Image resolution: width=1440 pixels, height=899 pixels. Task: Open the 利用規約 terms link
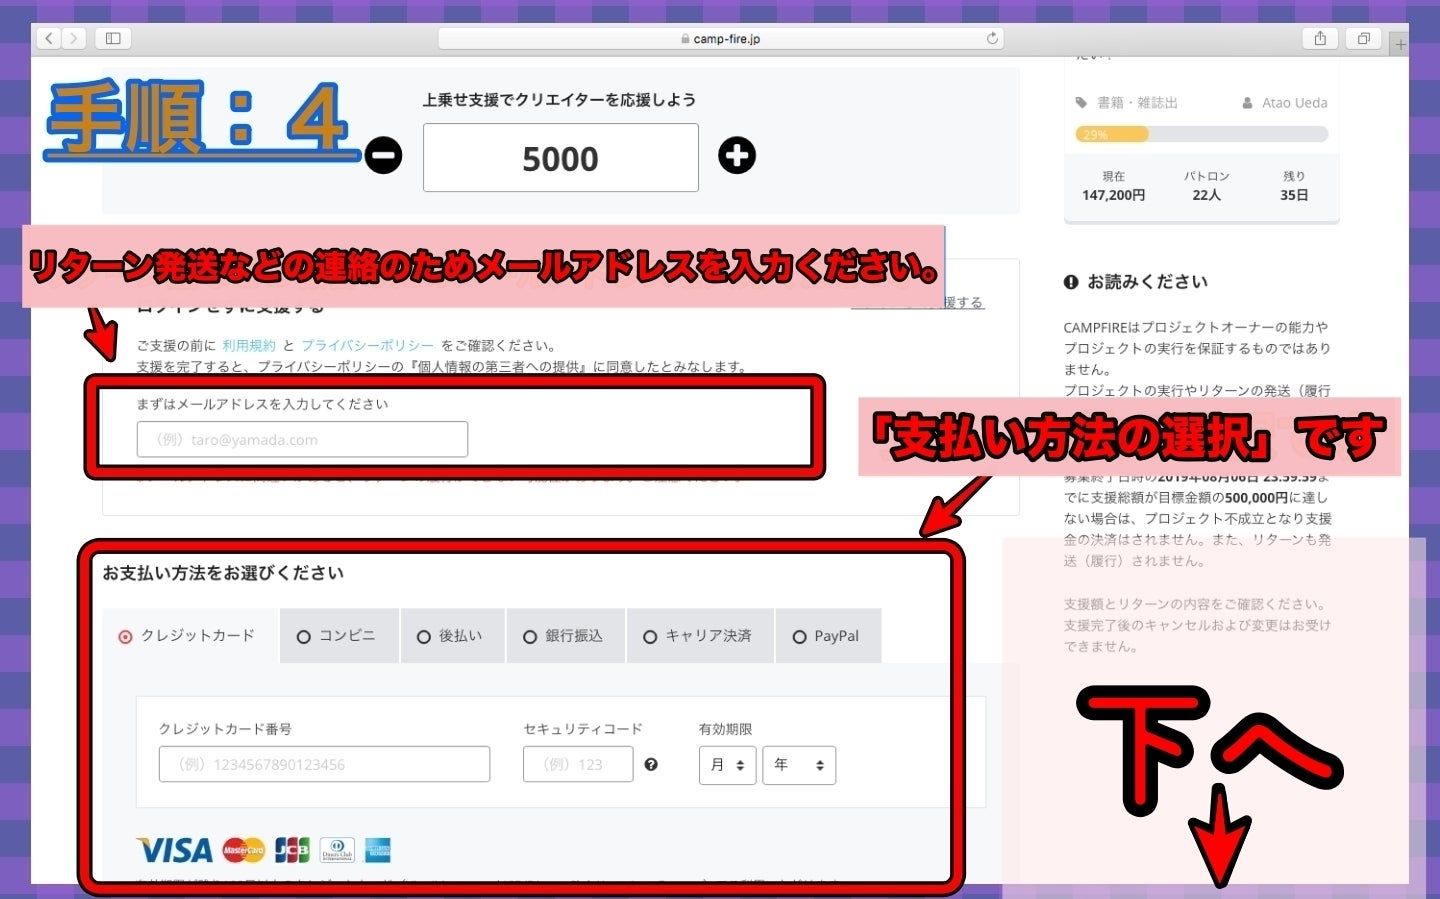point(248,345)
